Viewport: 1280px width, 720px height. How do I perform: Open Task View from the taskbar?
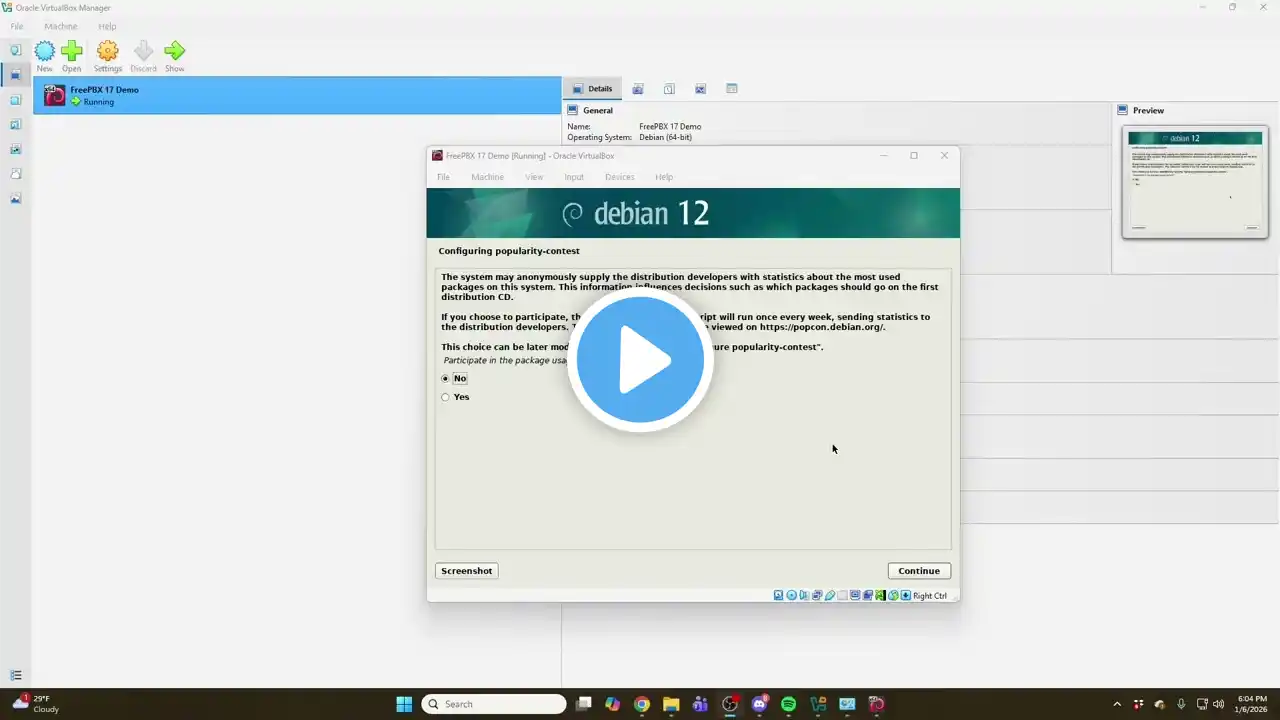pos(584,704)
